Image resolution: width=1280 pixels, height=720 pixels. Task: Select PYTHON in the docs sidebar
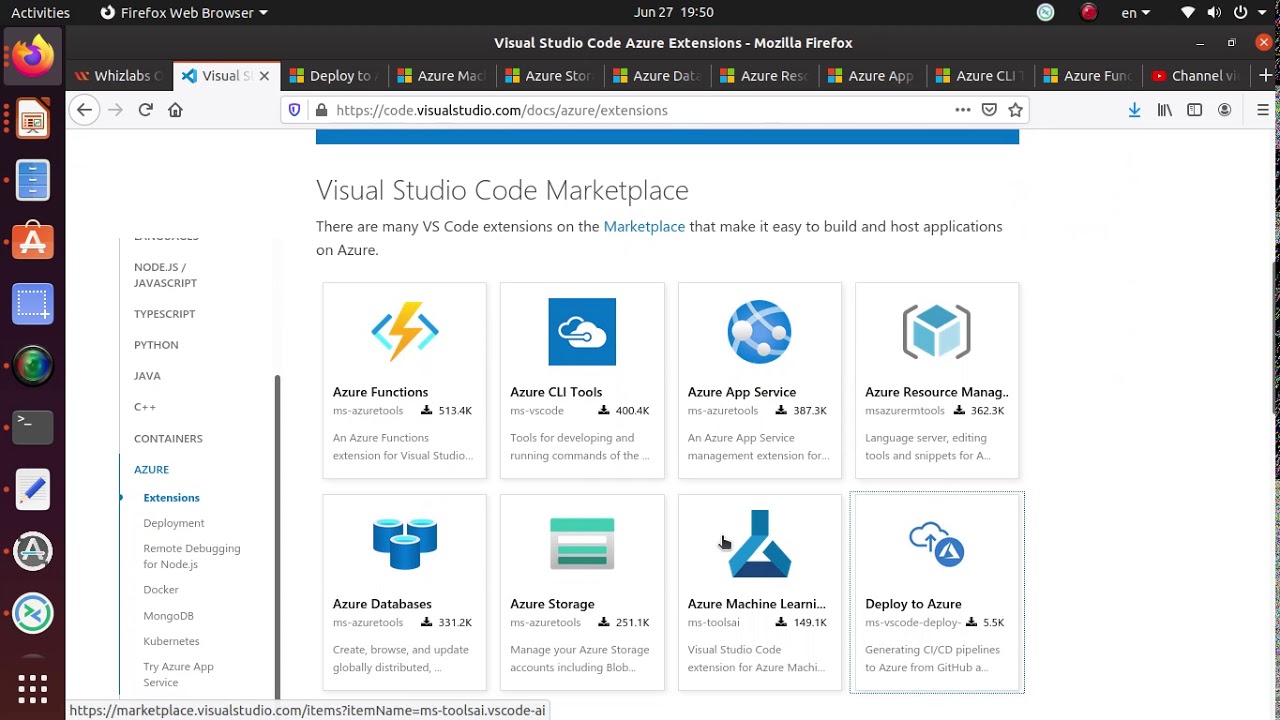tap(156, 345)
